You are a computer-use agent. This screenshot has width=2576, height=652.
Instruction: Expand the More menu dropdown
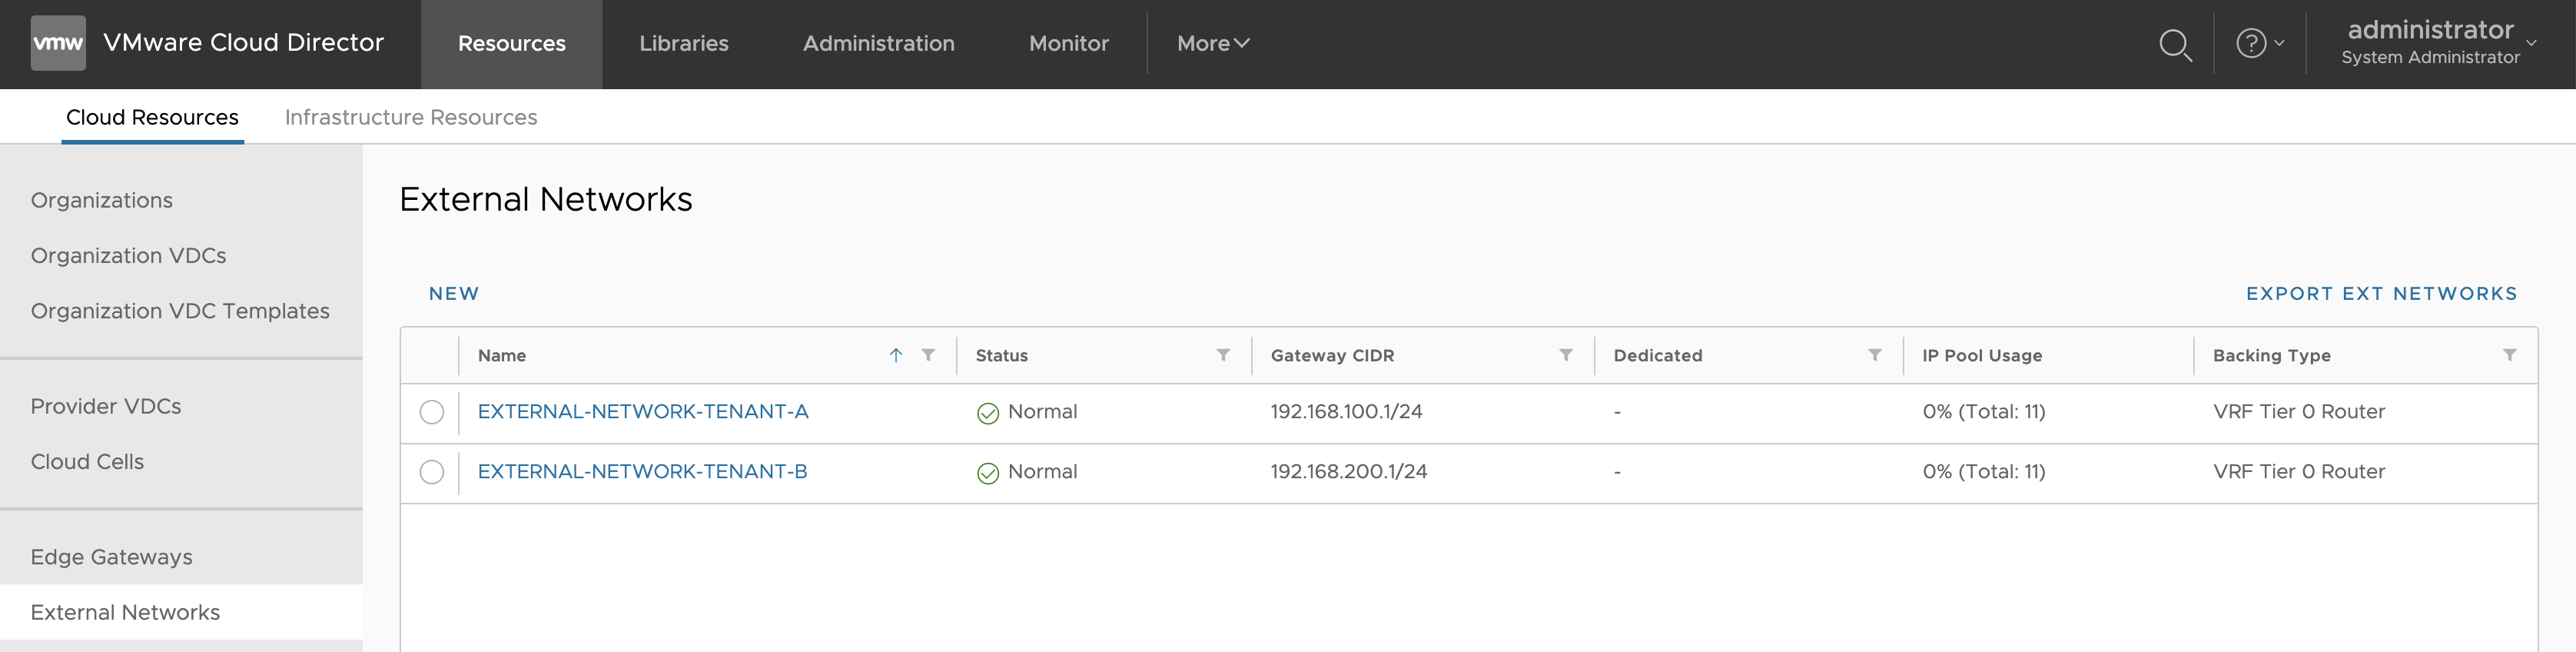(1212, 43)
